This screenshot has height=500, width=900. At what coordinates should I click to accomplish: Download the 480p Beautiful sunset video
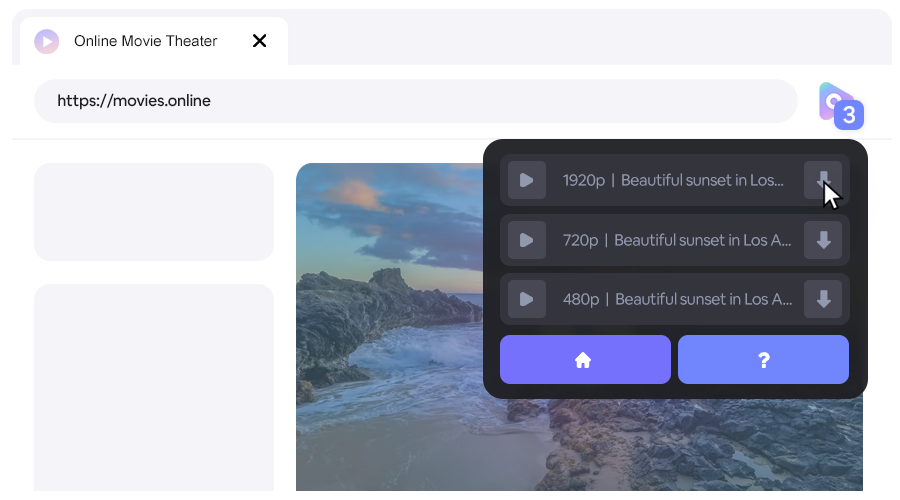point(823,299)
